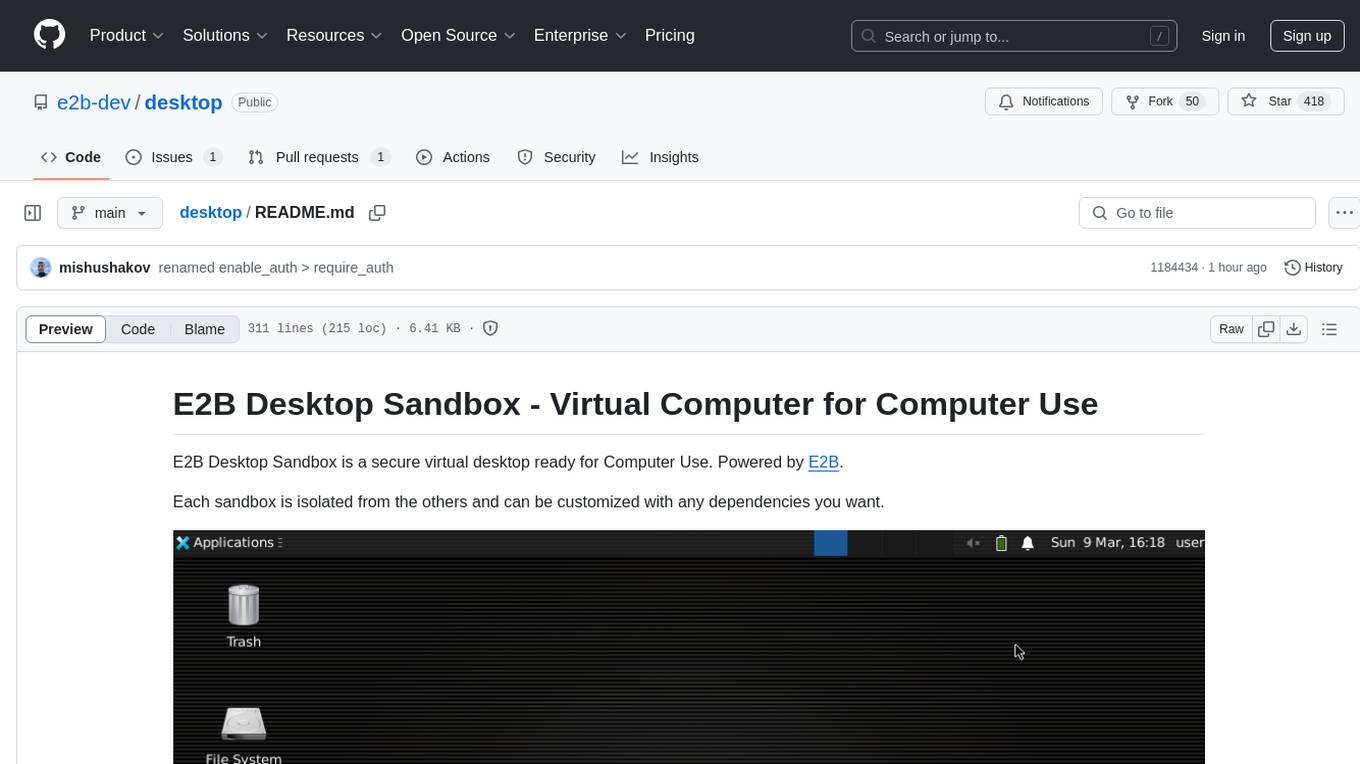Expand the Resources menu
The image size is (1360, 764).
point(334,35)
